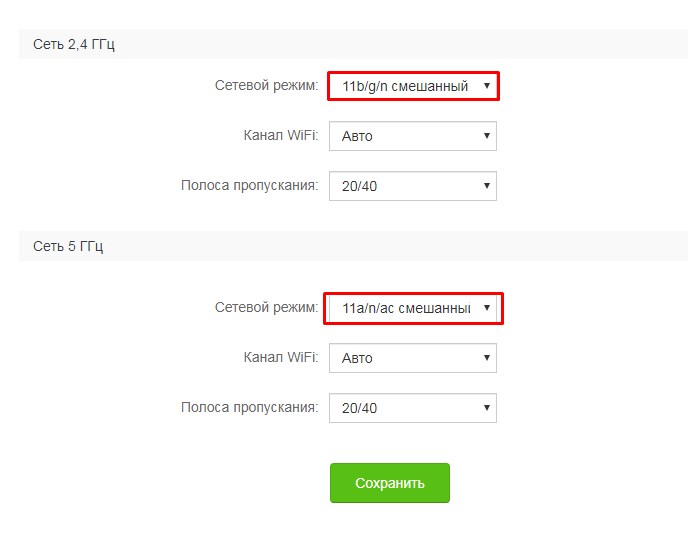Open the 2.4 GHz 'Сетевой режим' dropdown
This screenshot has width=688, height=543.
coord(412,86)
